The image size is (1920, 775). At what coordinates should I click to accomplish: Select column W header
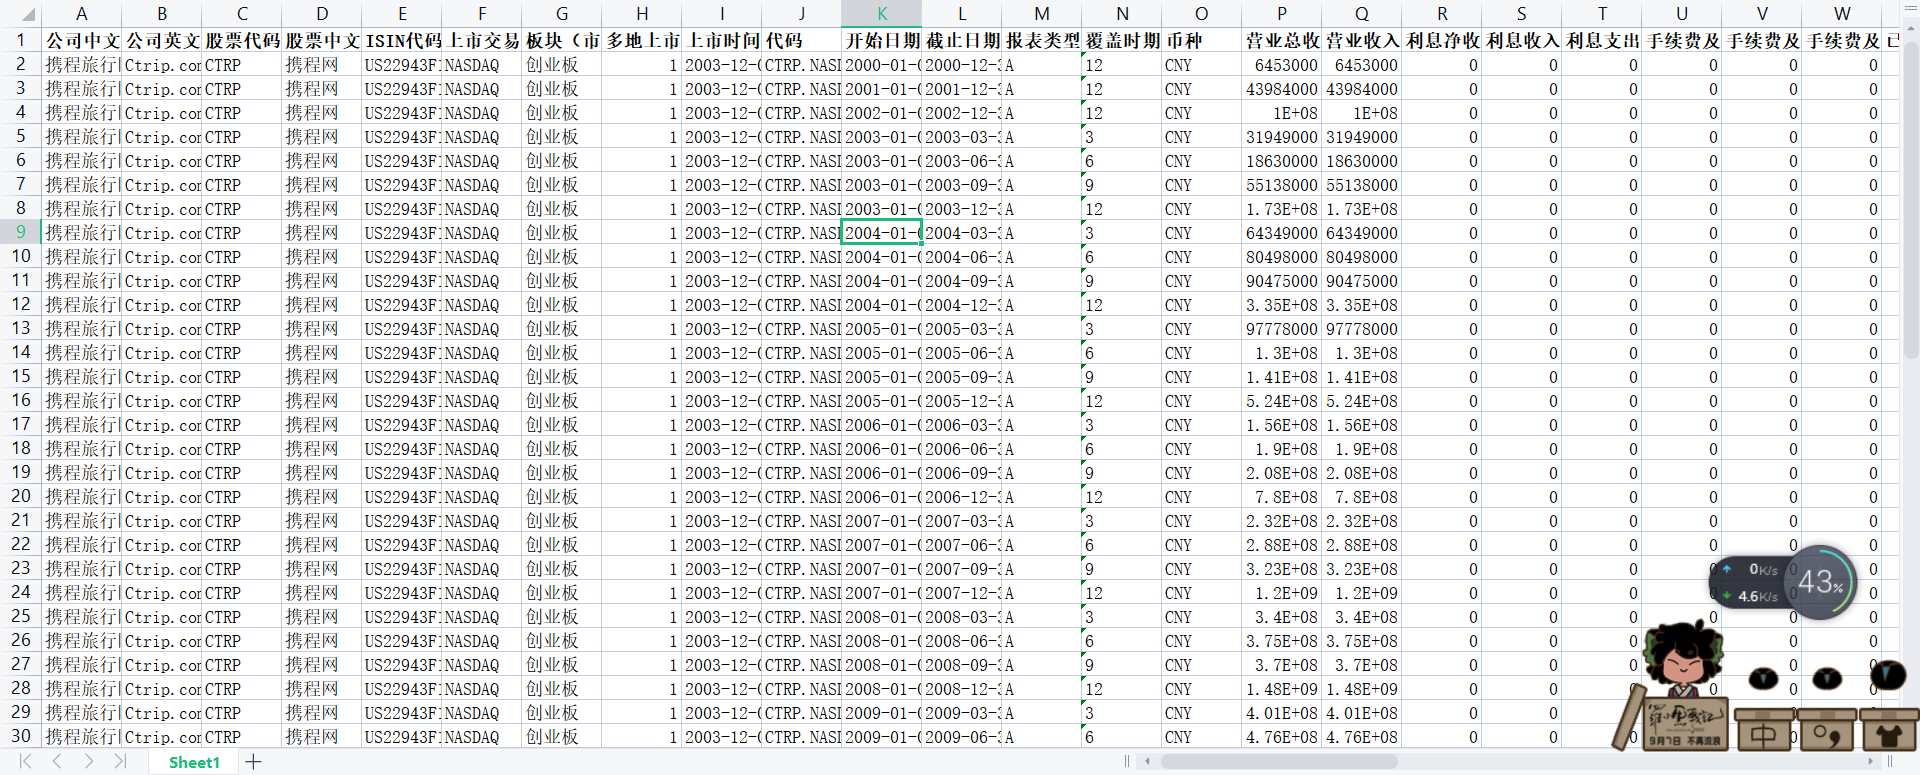tap(1842, 13)
